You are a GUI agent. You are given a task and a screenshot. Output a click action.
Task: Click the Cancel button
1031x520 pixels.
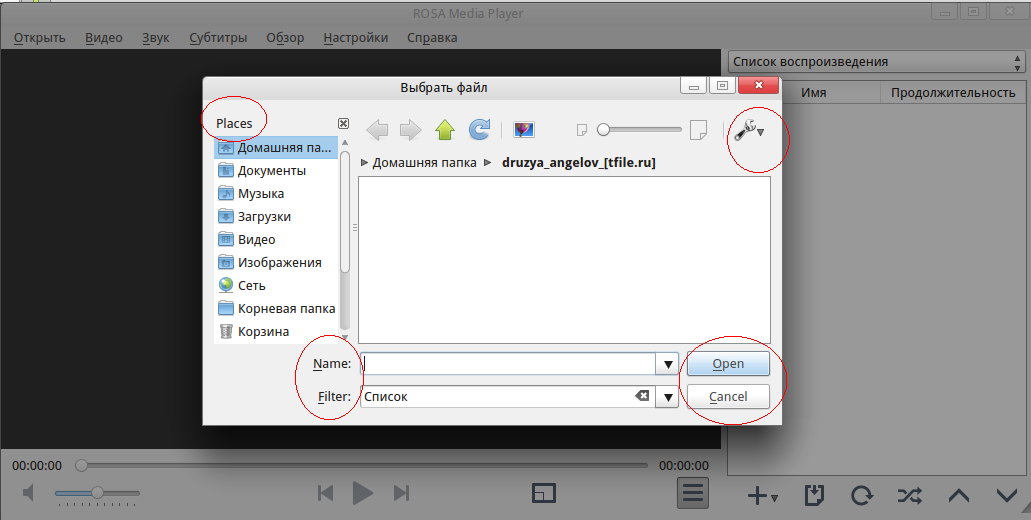coord(728,396)
